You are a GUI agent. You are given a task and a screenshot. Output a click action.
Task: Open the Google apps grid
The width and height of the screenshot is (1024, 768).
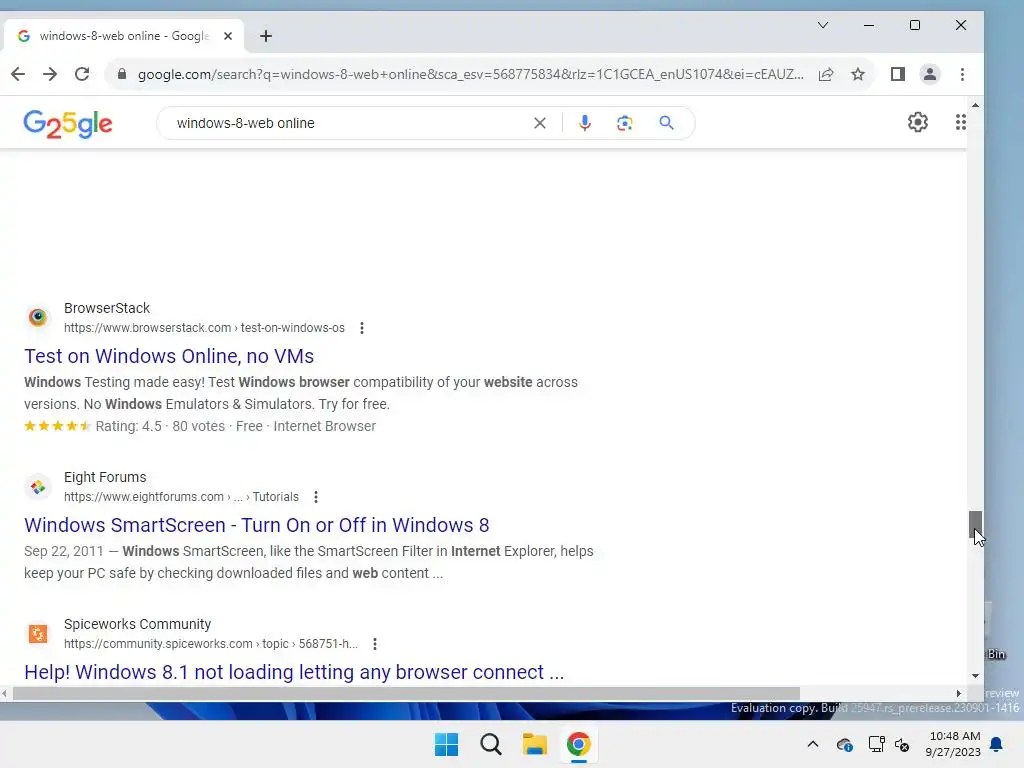coord(960,122)
